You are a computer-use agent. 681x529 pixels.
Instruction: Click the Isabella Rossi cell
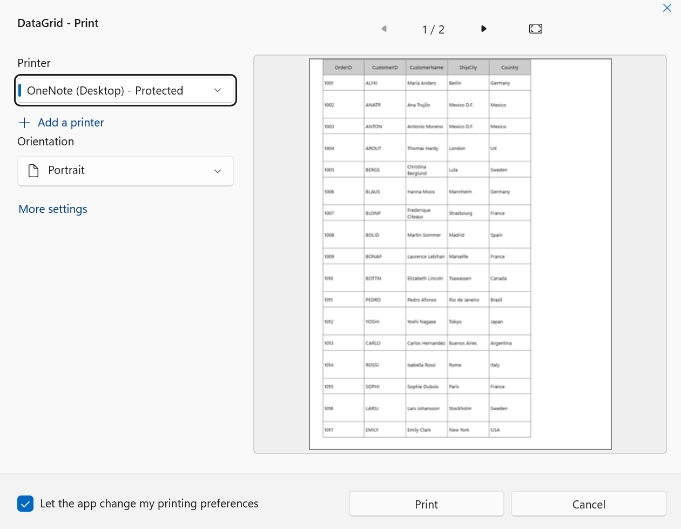[426, 365]
